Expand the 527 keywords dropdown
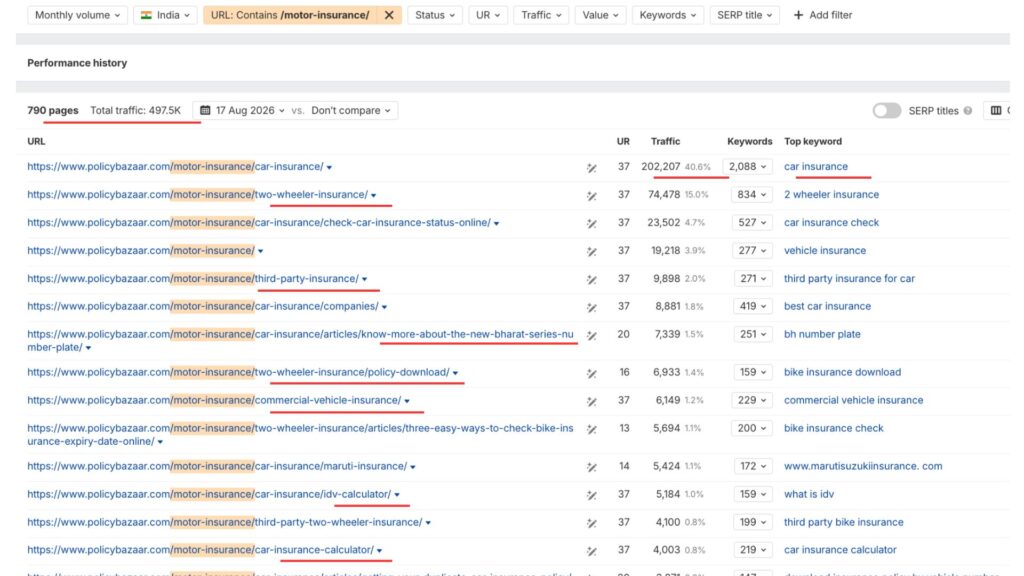1024x576 pixels. pyautogui.click(x=752, y=223)
